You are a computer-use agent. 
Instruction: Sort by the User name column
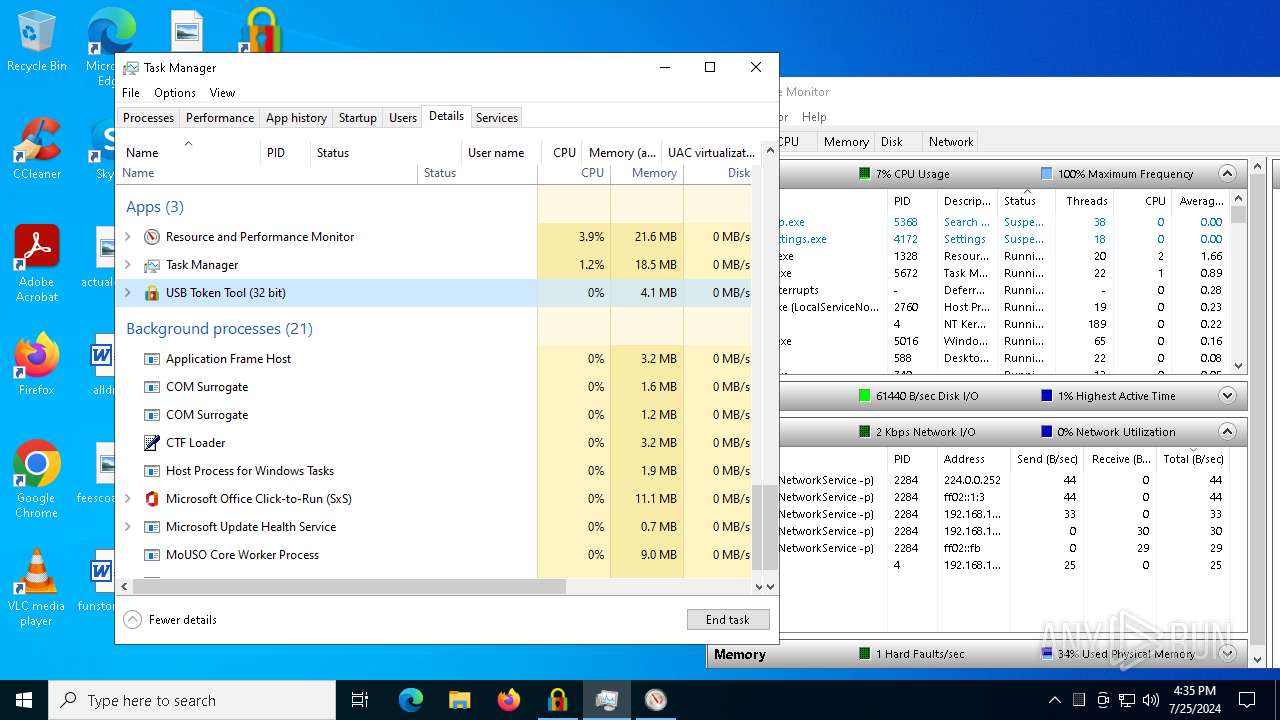[x=502, y=153]
